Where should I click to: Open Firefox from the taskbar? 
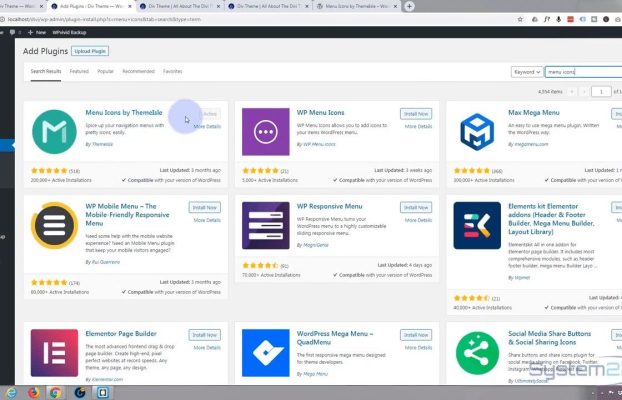coord(34,392)
